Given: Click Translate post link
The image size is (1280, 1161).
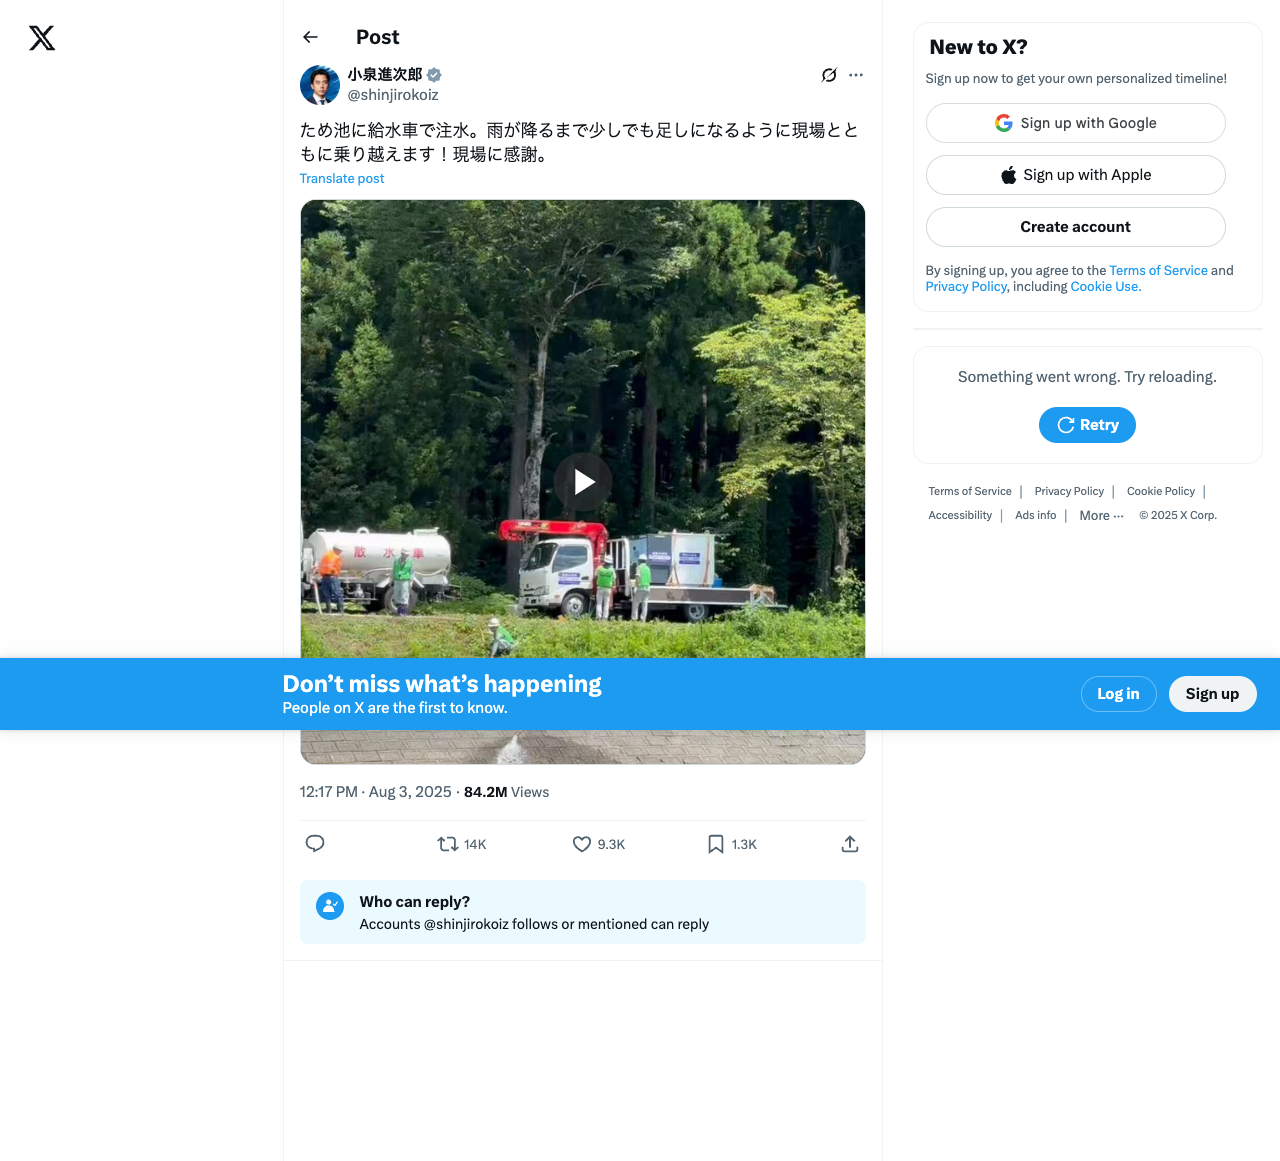Looking at the screenshot, I should click(x=342, y=179).
